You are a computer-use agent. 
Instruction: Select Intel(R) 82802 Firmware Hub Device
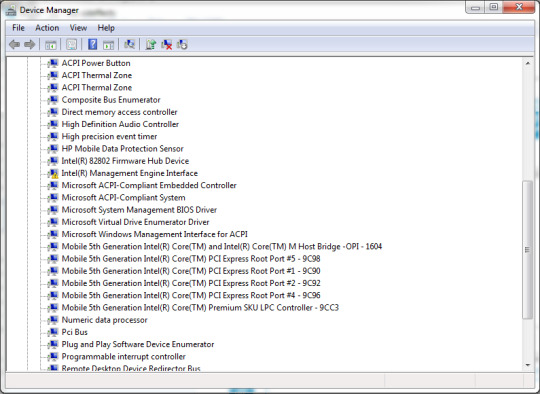[x=125, y=161]
